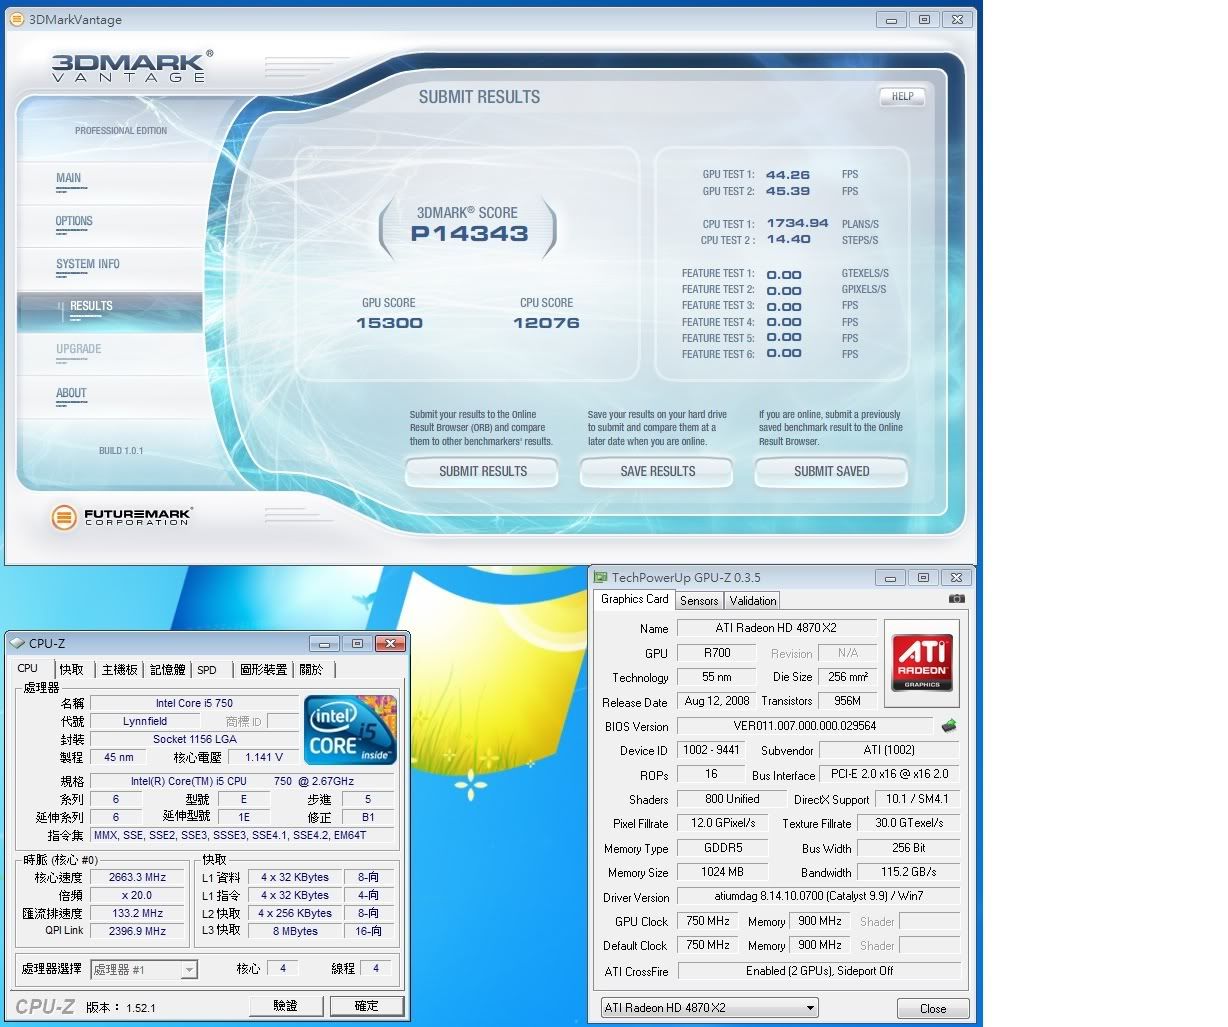Click the BIOS save chip icon
Screen dimensions: 1228x1027
coord(948,726)
